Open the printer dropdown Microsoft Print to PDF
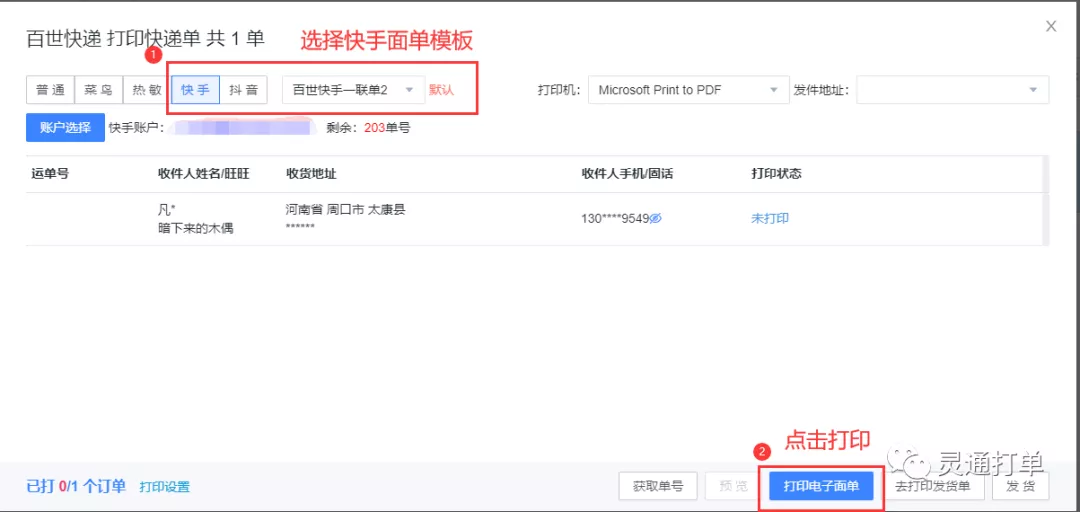 pos(689,90)
